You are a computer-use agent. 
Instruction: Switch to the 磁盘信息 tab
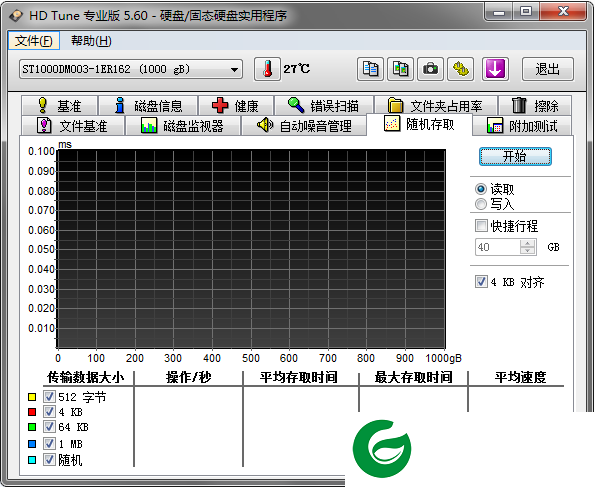pyautogui.click(x=148, y=106)
